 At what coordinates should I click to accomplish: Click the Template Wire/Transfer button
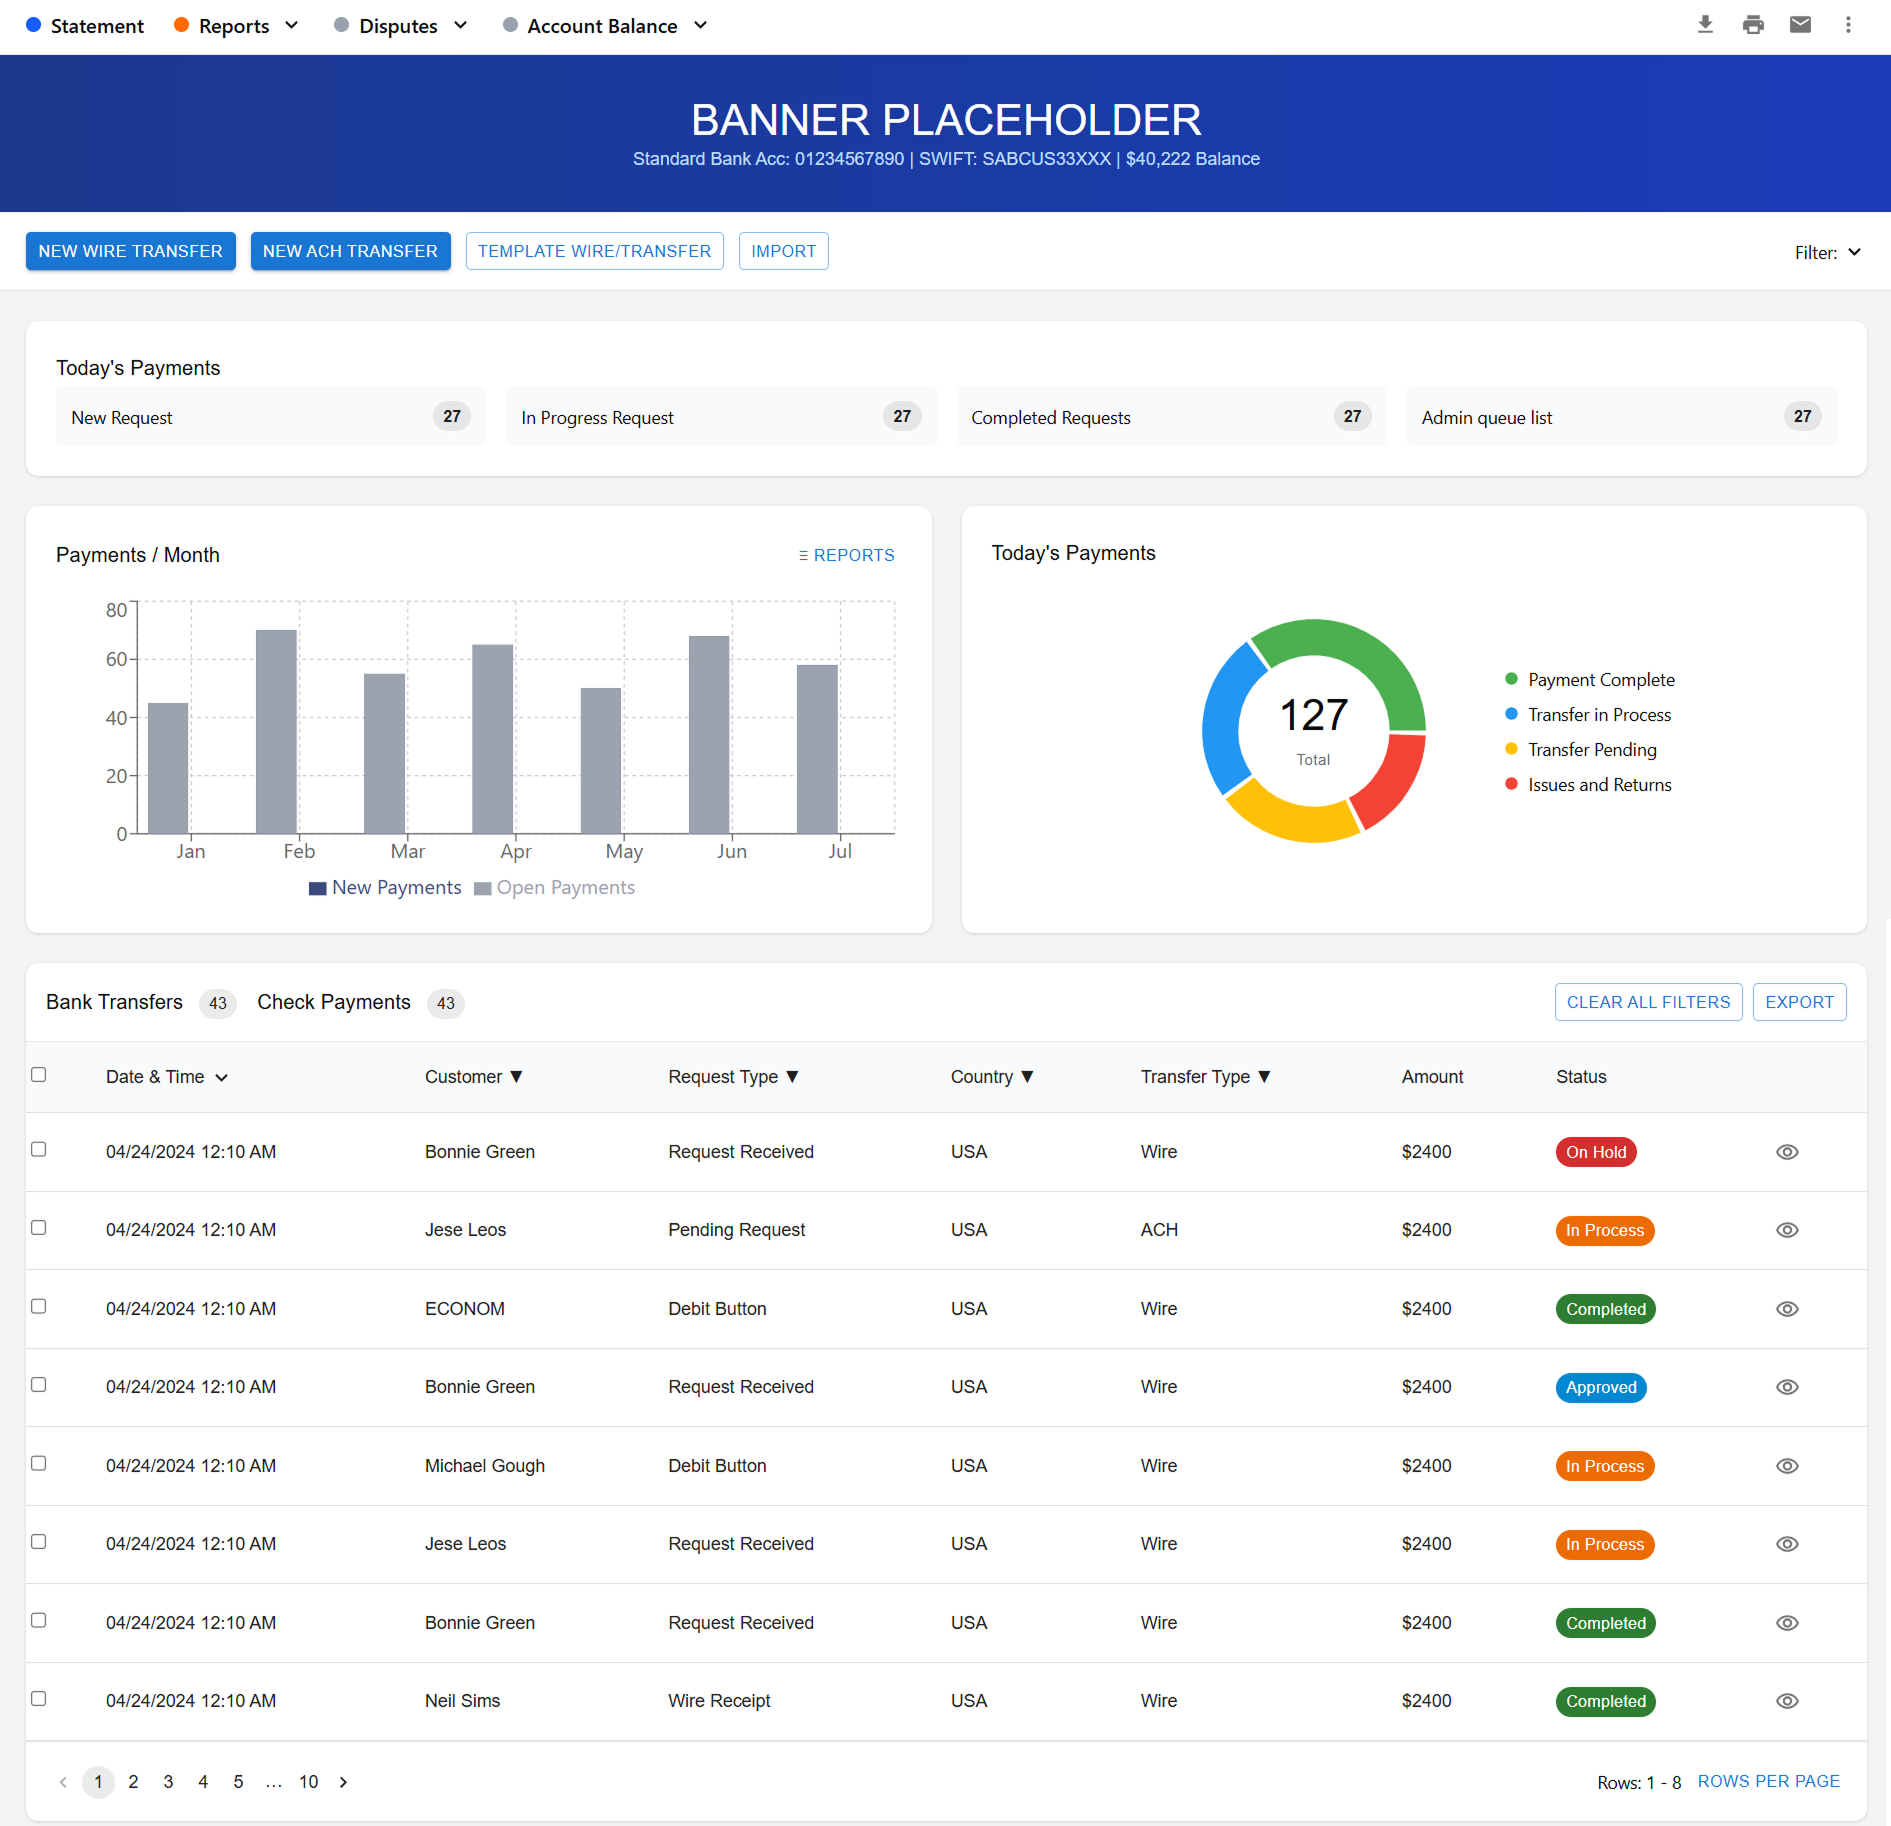click(594, 251)
